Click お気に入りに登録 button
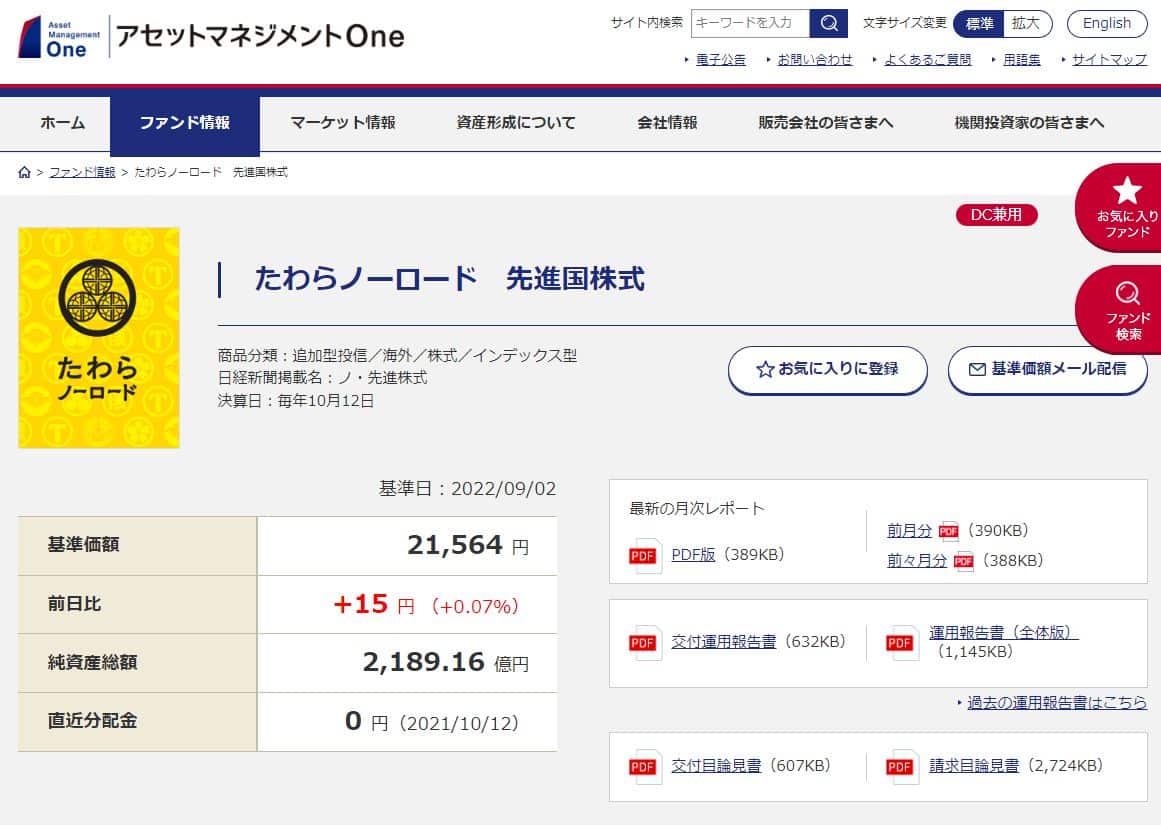The height and width of the screenshot is (825, 1161). (828, 369)
